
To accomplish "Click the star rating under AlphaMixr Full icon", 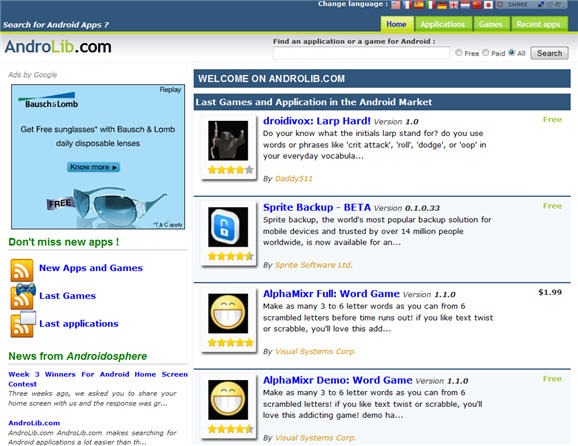I will point(230,342).
